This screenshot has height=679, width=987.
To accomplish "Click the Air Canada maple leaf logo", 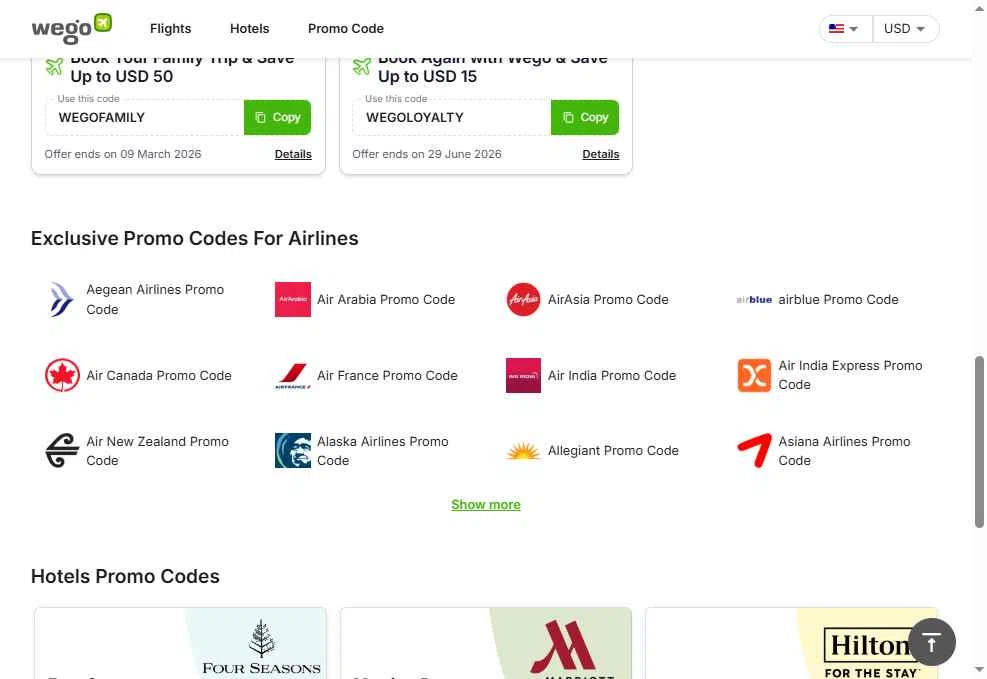I will click(62, 375).
